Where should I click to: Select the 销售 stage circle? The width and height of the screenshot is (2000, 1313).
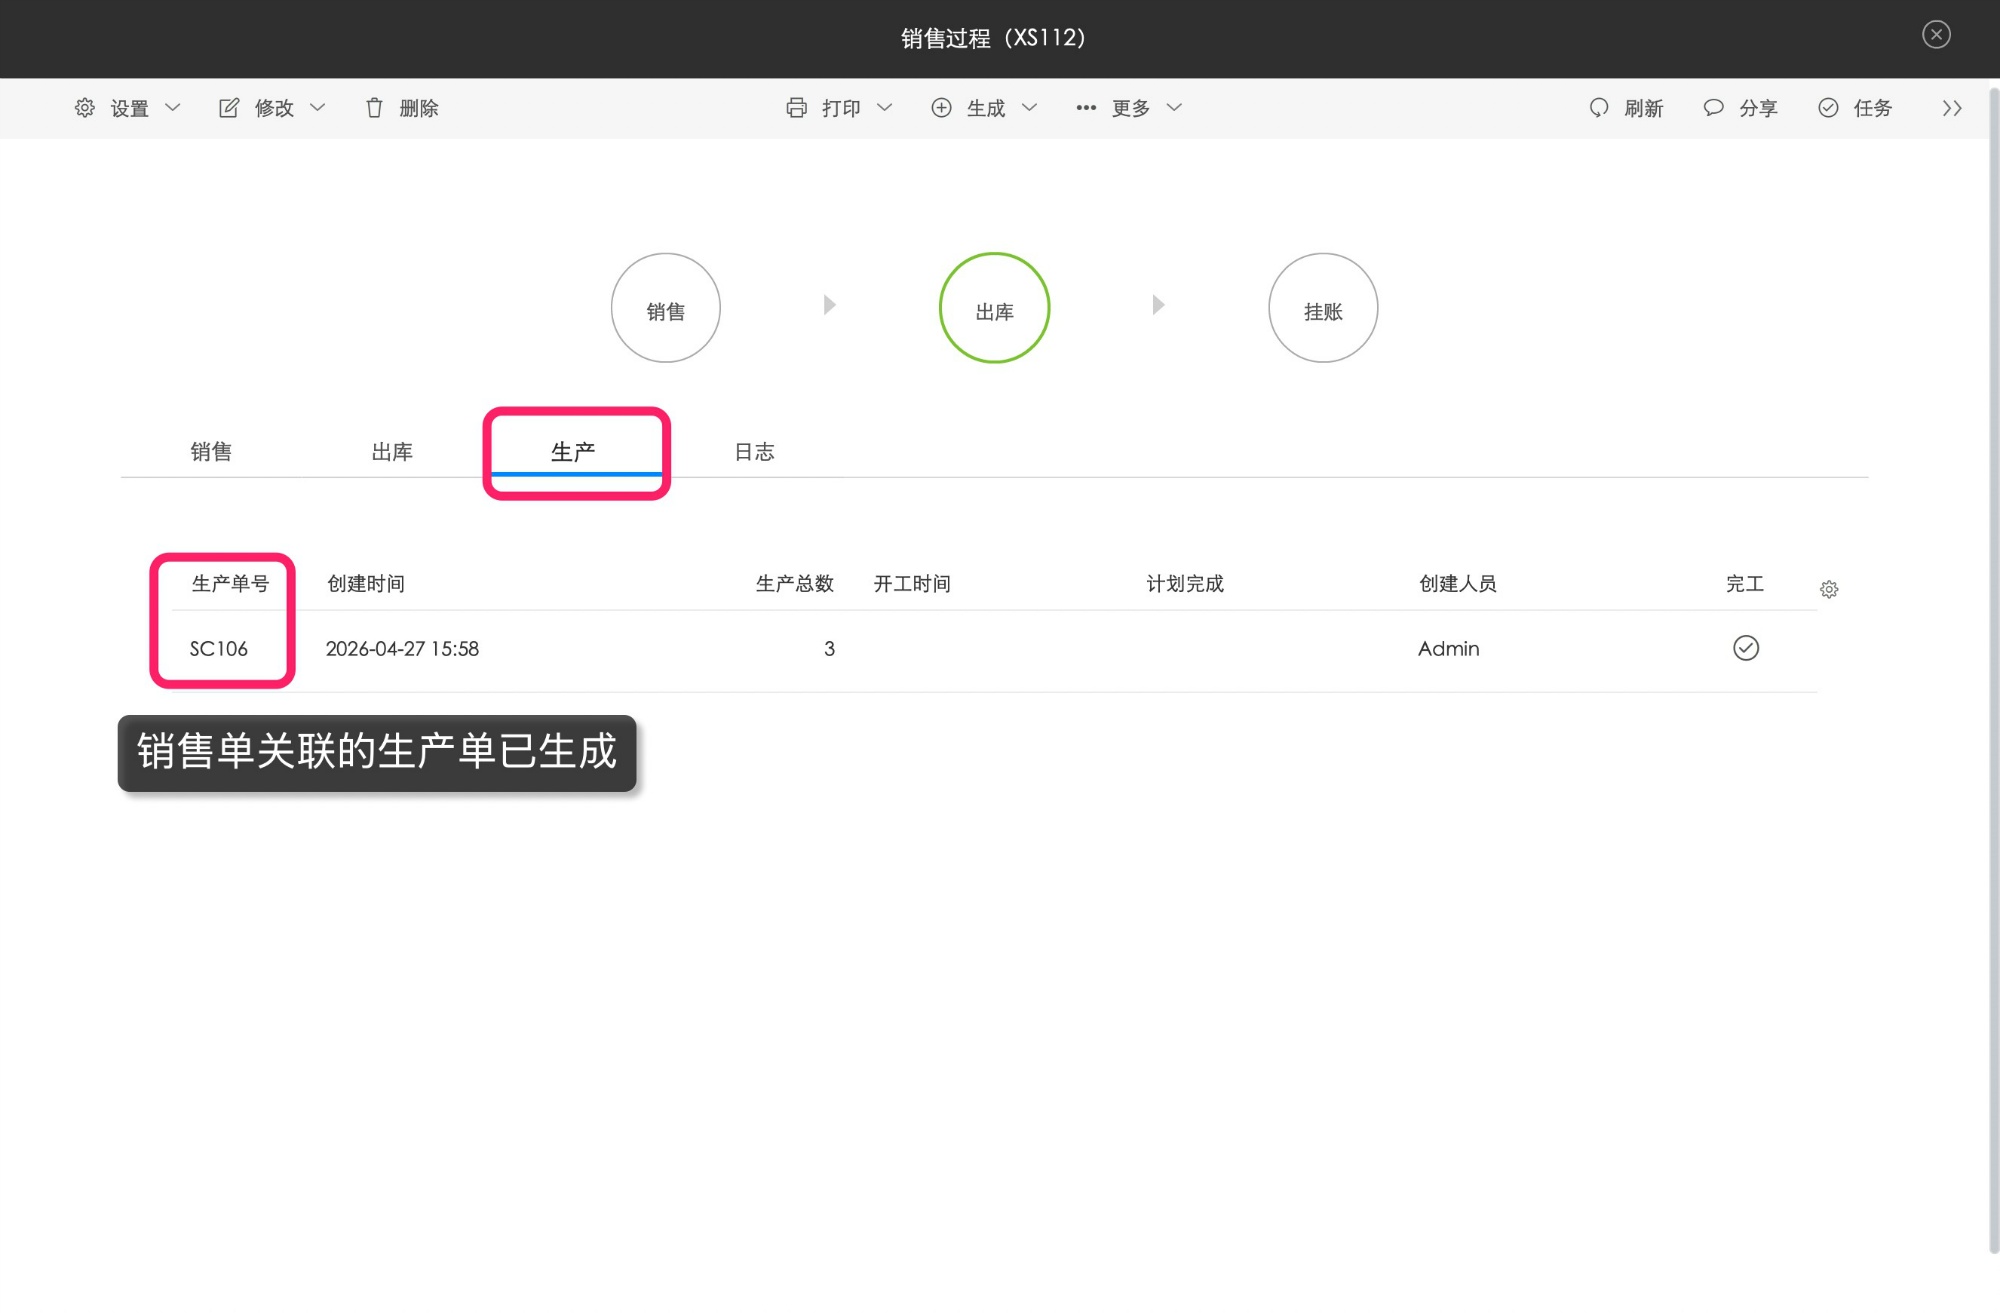pos(666,308)
